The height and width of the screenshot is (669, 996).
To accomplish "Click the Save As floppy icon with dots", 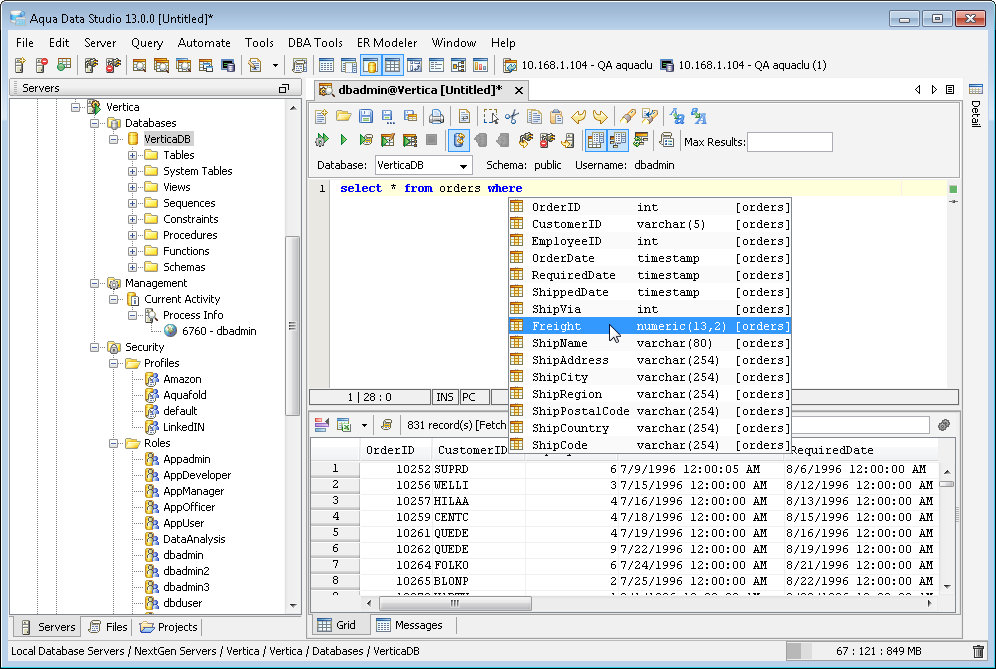I will tap(387, 116).
